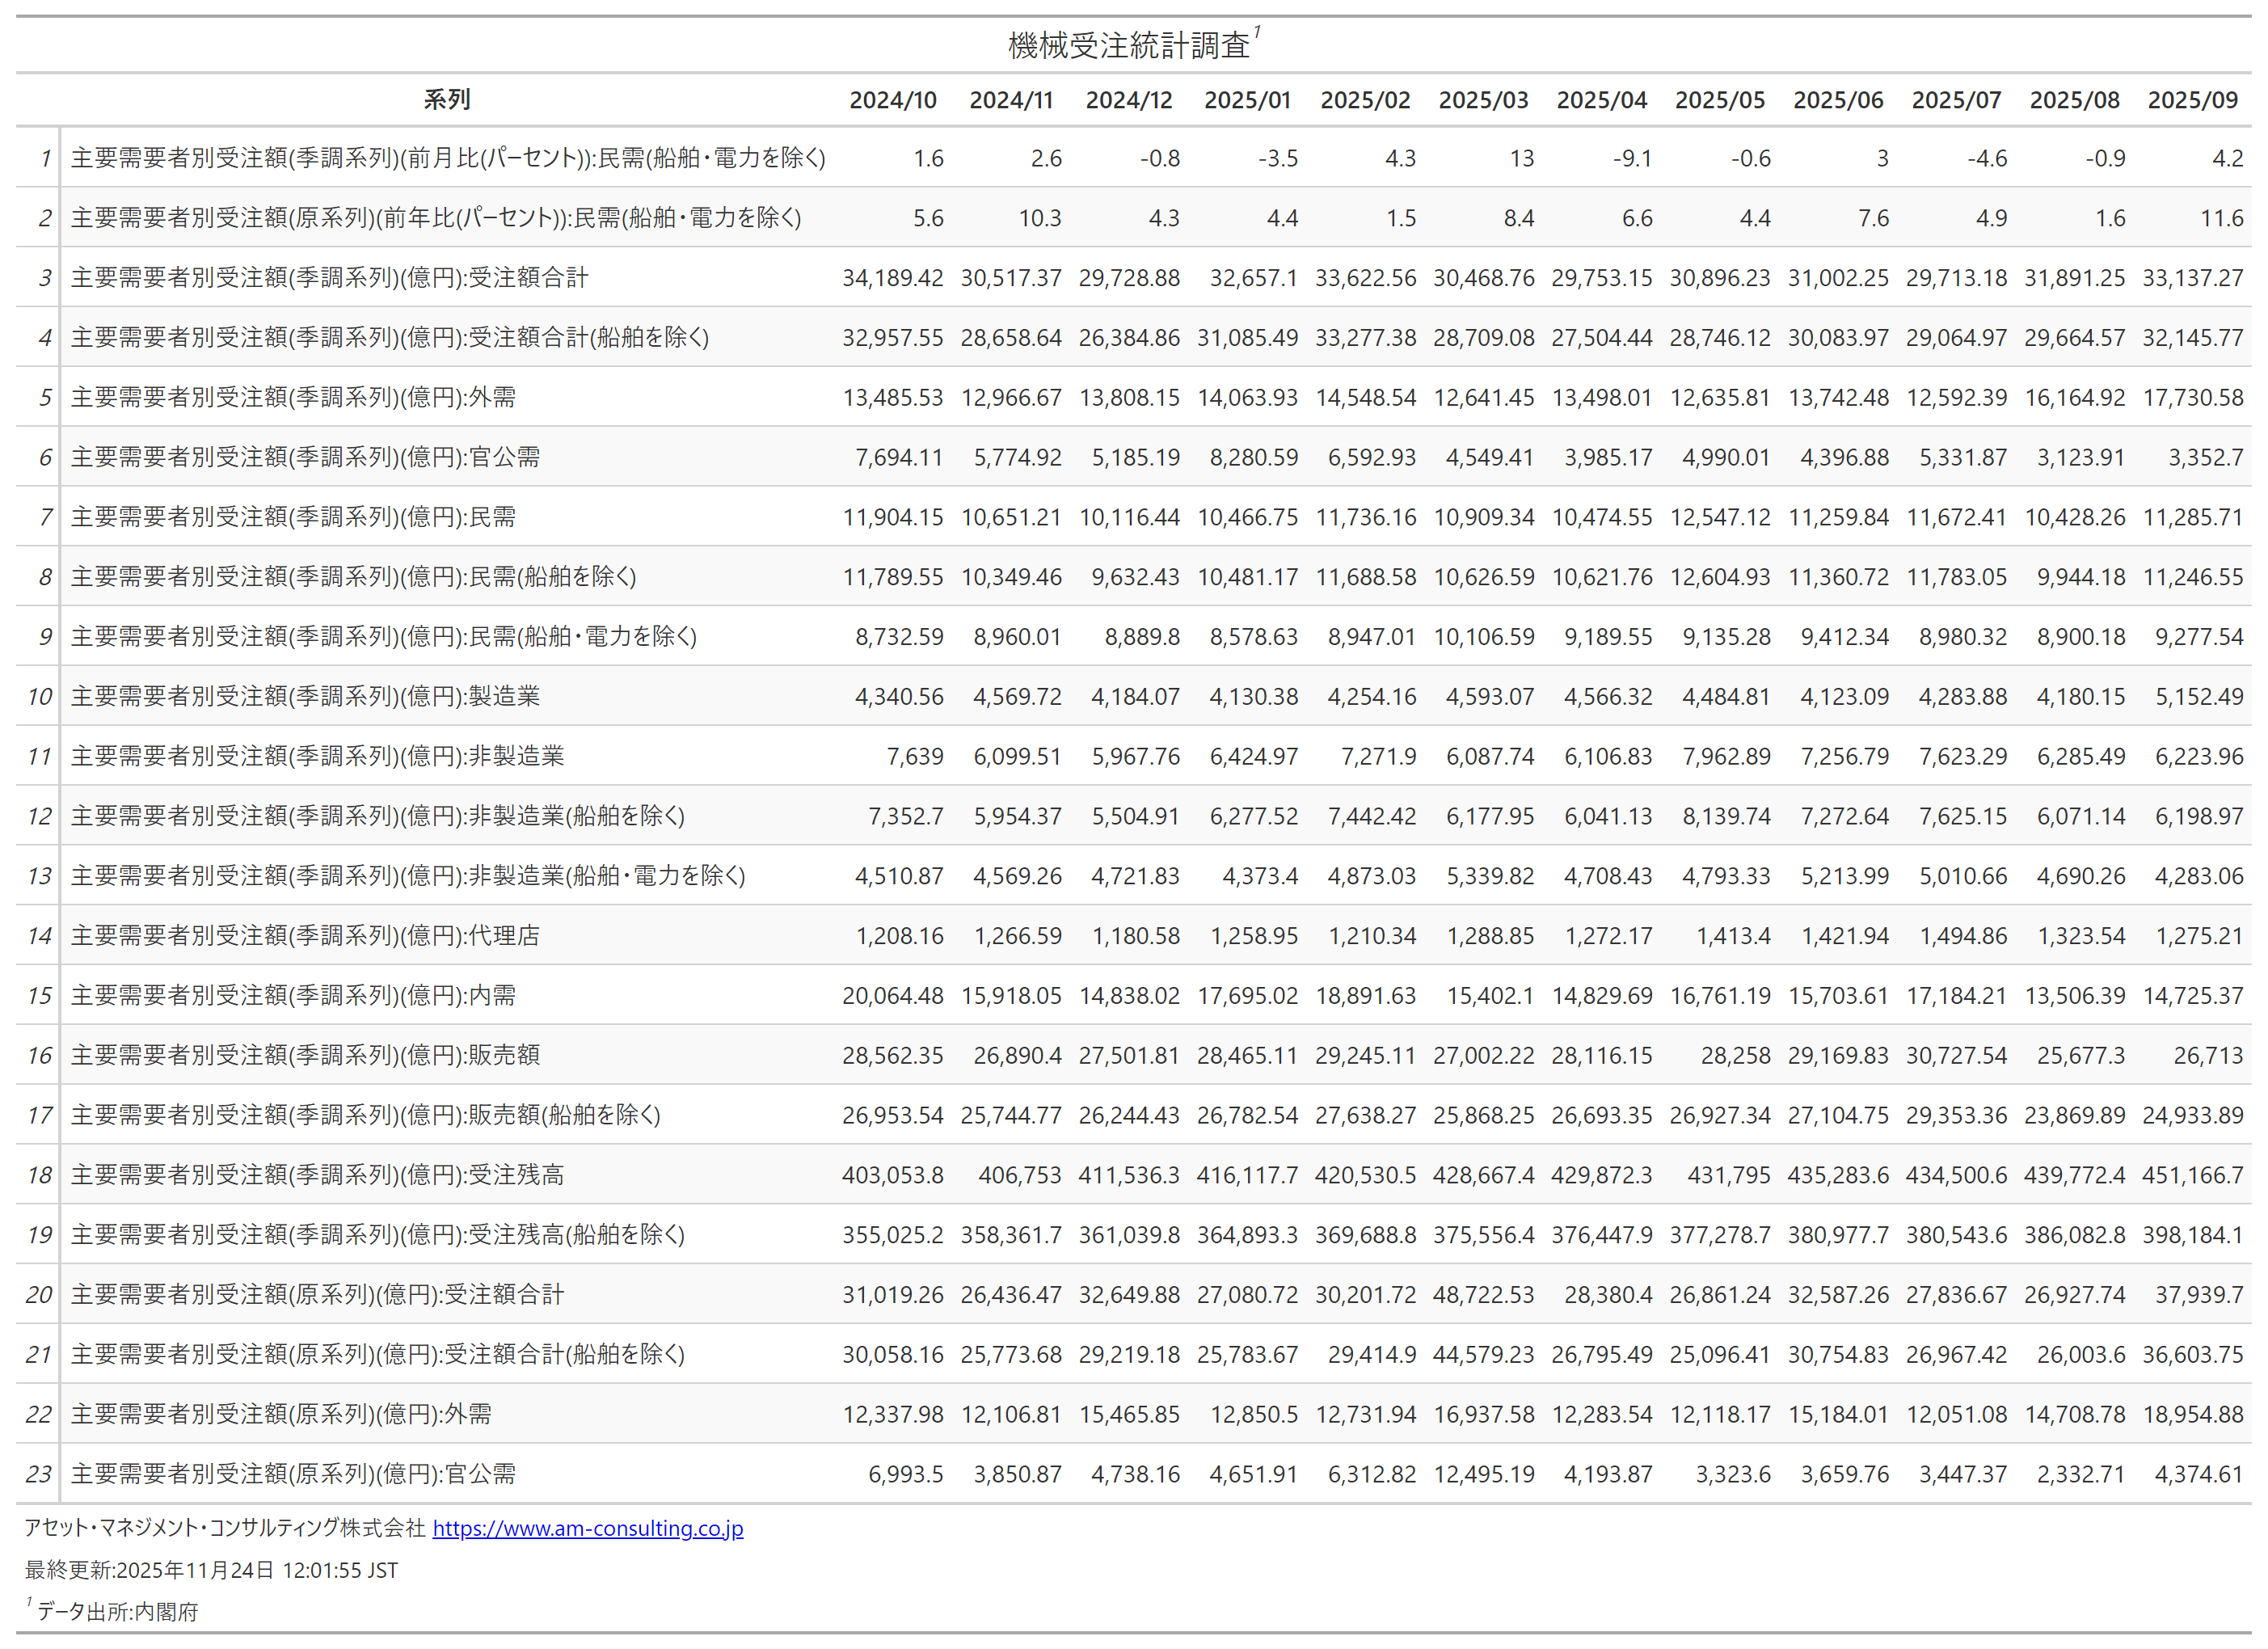Select row 3 受注額合計 label

tap(329, 277)
